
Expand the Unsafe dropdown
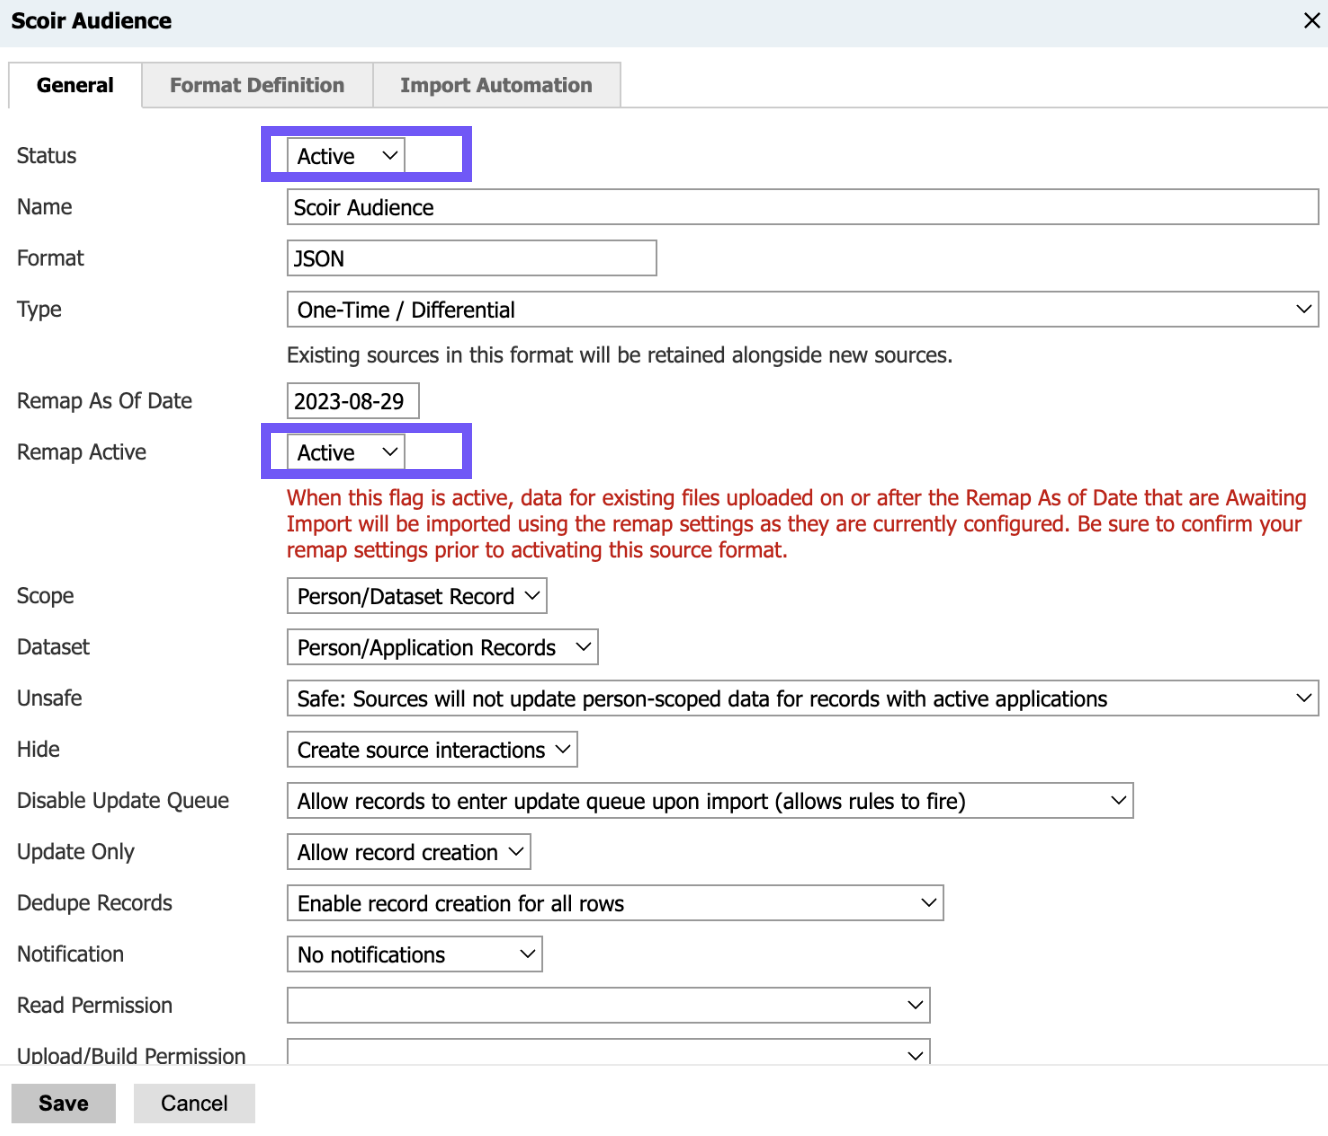tap(802, 698)
